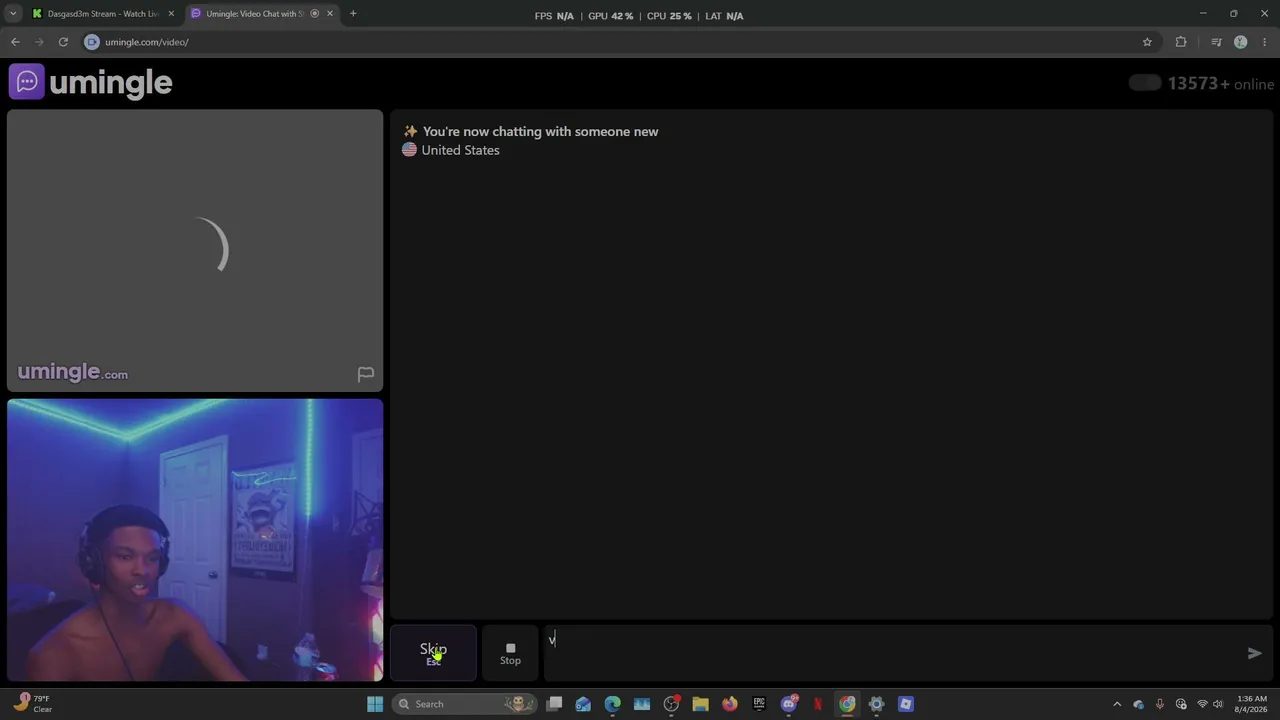Open the volume speaker tray icon
The image size is (1280, 720).
point(1218,704)
